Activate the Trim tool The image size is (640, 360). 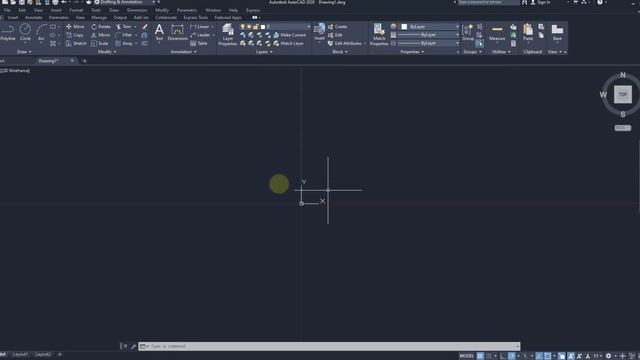pos(124,27)
